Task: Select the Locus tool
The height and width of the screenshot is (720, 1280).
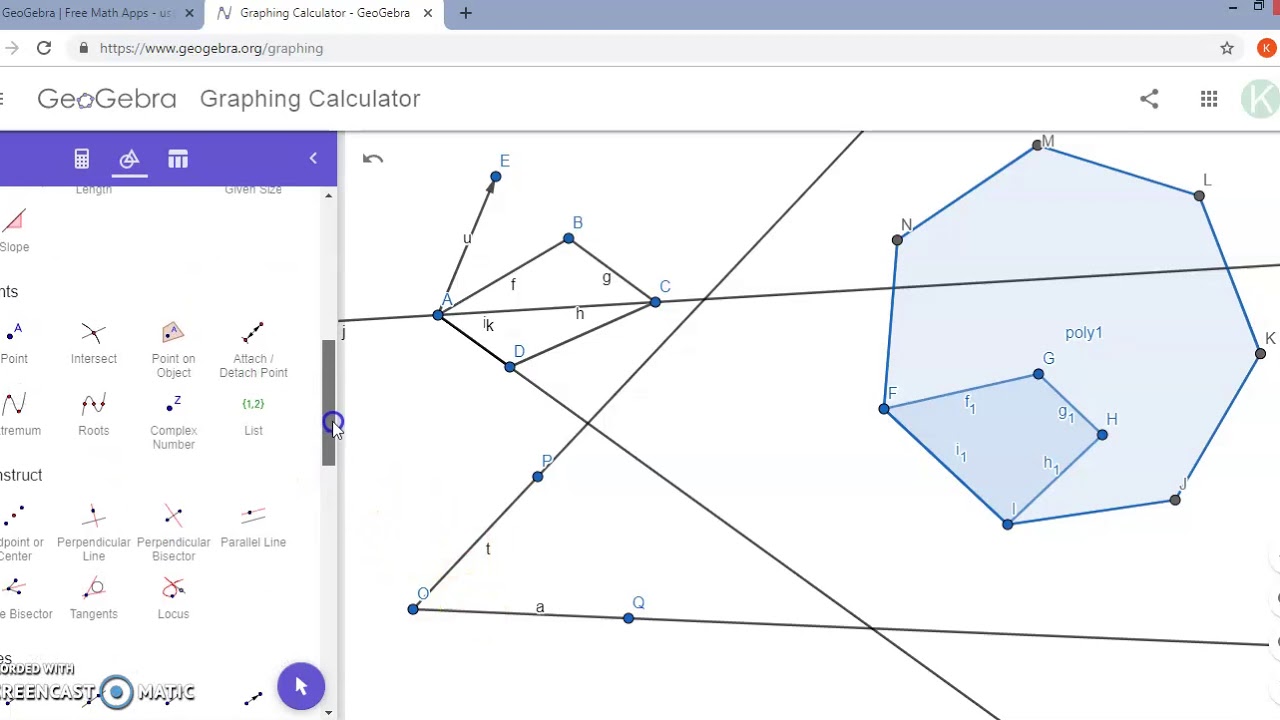Action: pyautogui.click(x=173, y=598)
